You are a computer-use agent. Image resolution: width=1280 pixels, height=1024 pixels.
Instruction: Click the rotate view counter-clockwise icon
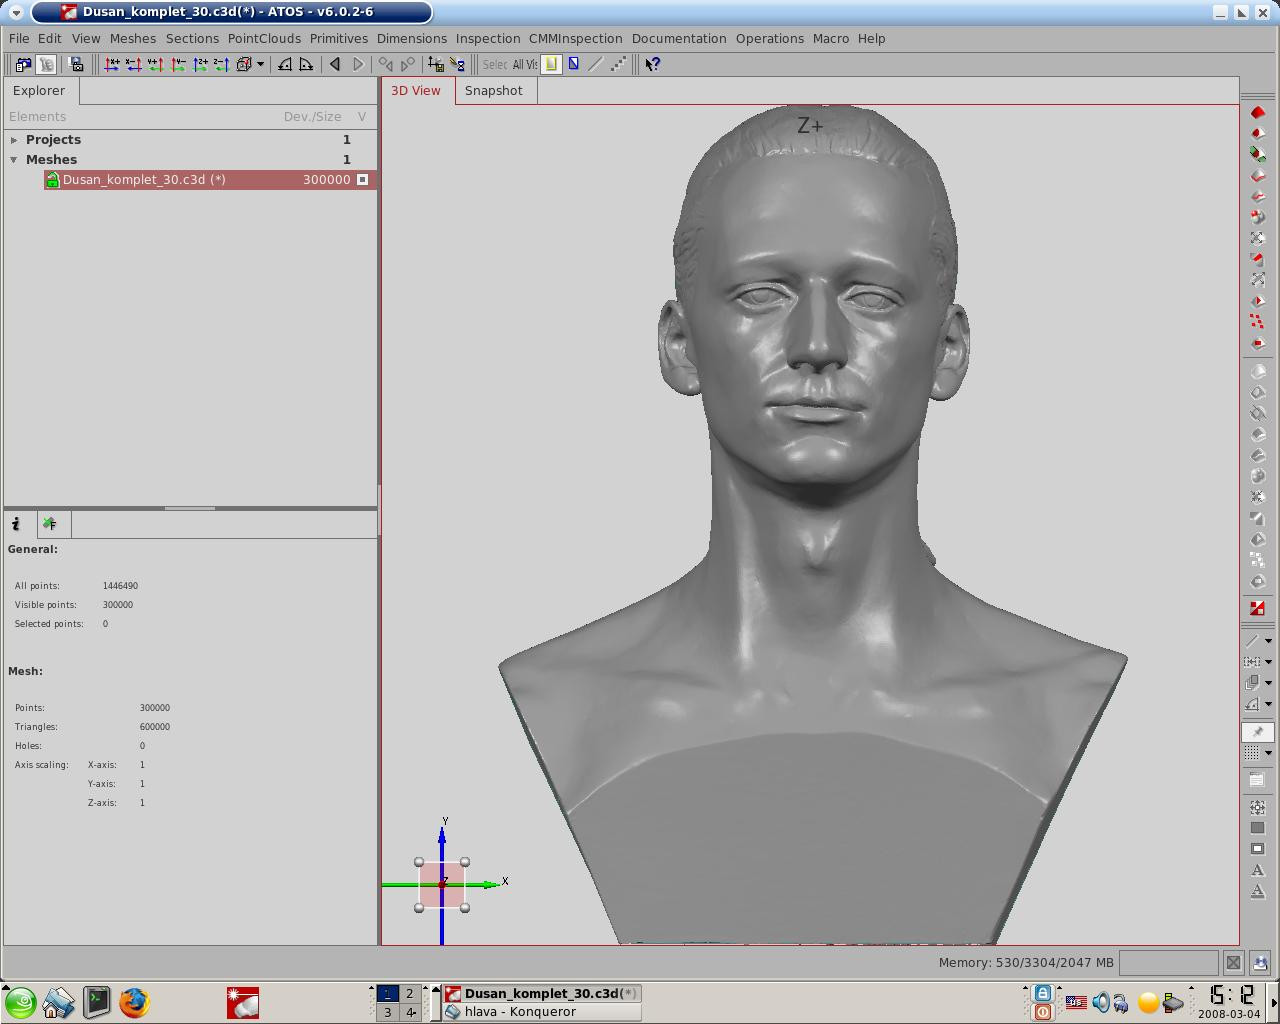(x=285, y=64)
